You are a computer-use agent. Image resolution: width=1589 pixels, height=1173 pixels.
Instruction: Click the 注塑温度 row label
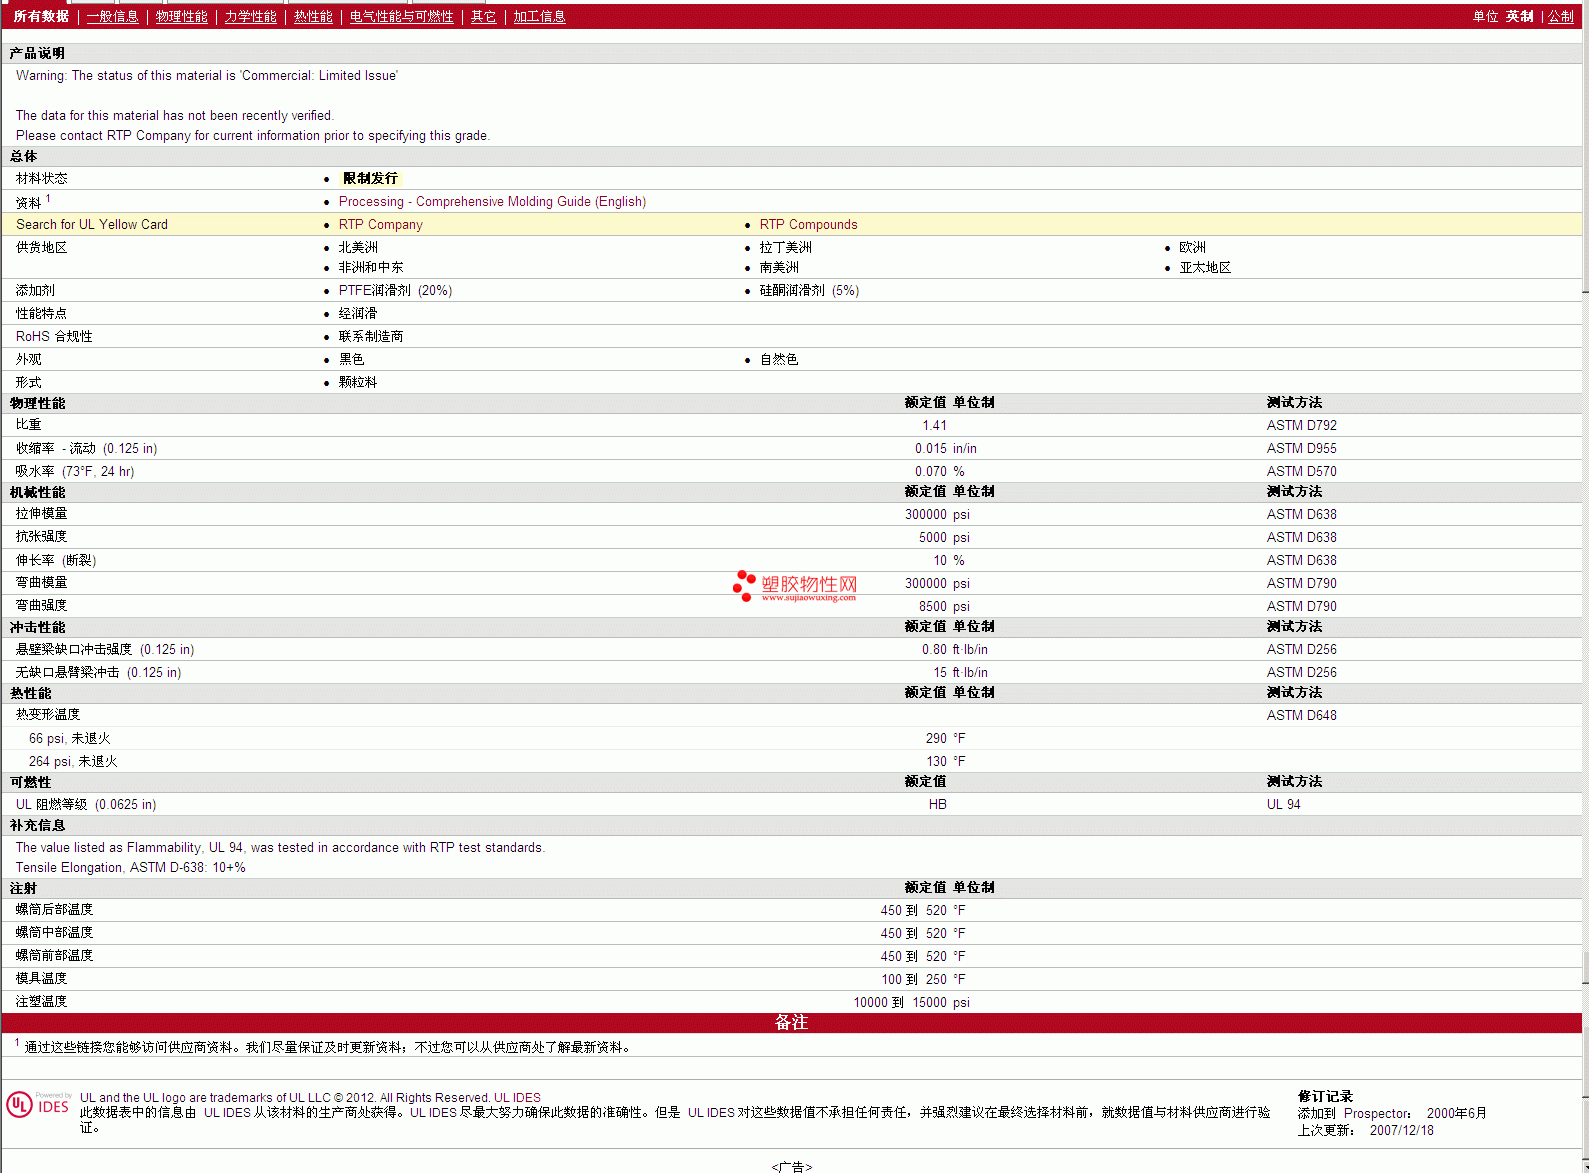coord(41,1001)
